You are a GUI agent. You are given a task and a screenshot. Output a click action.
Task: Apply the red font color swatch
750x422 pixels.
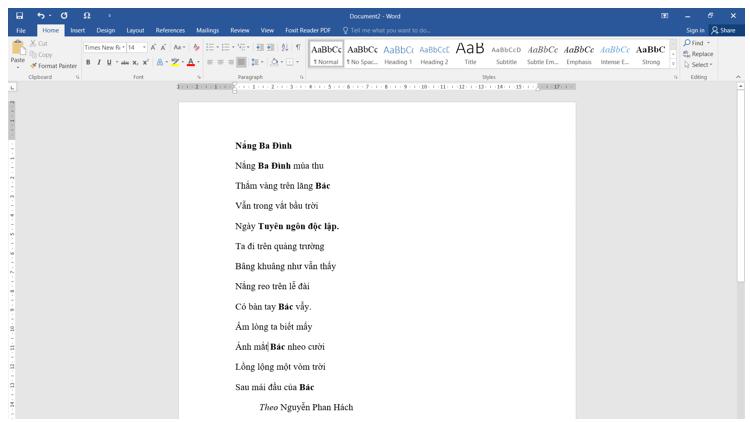coord(189,62)
